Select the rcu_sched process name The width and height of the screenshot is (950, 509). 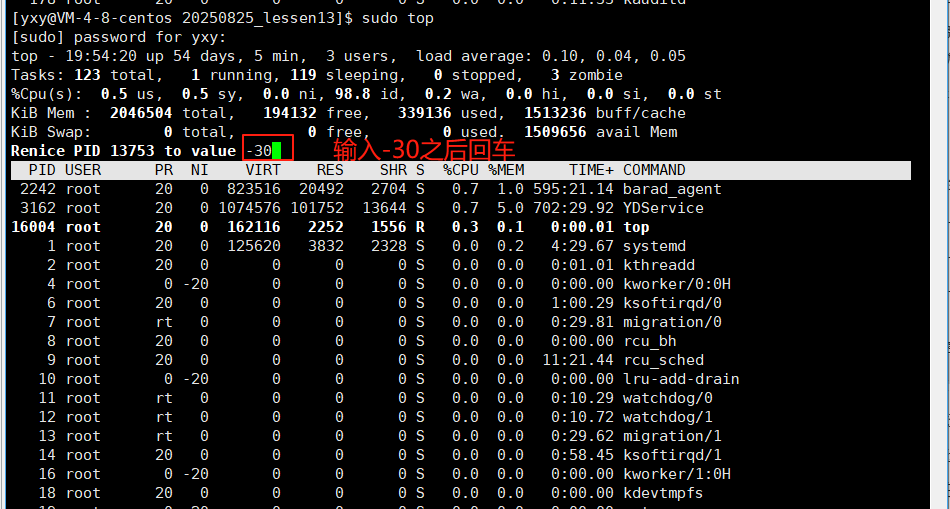(663, 360)
